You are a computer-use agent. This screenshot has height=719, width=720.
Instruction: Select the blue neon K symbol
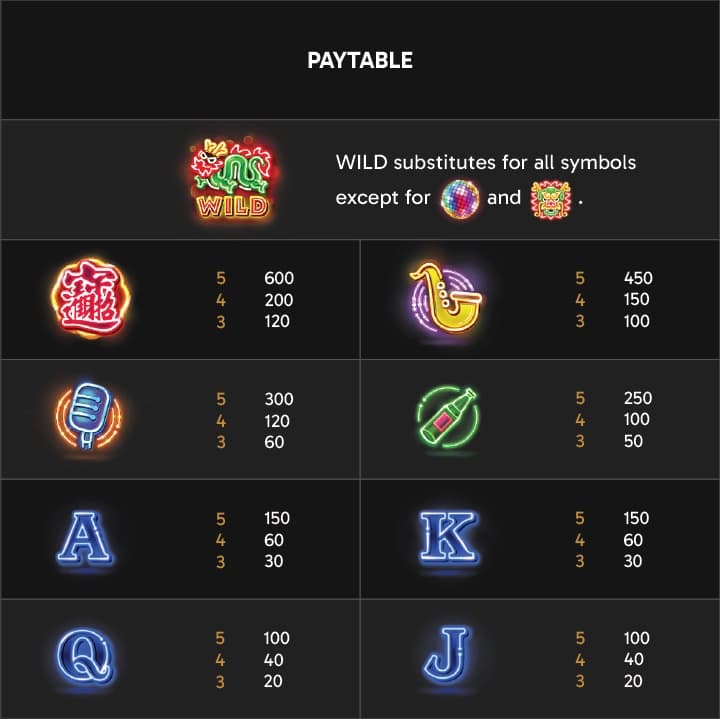pyautogui.click(x=448, y=538)
